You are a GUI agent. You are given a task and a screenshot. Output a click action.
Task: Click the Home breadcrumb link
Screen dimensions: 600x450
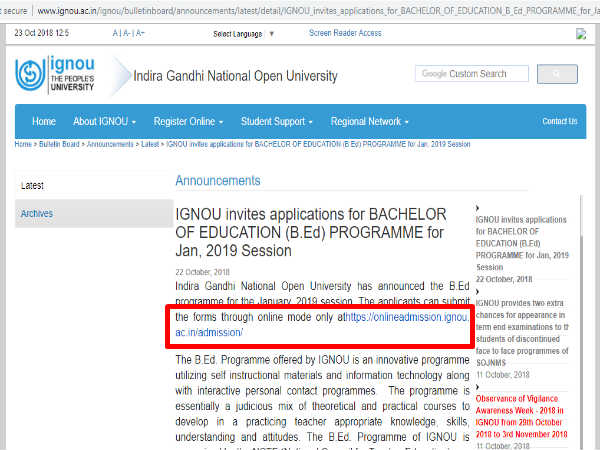[x=23, y=144]
